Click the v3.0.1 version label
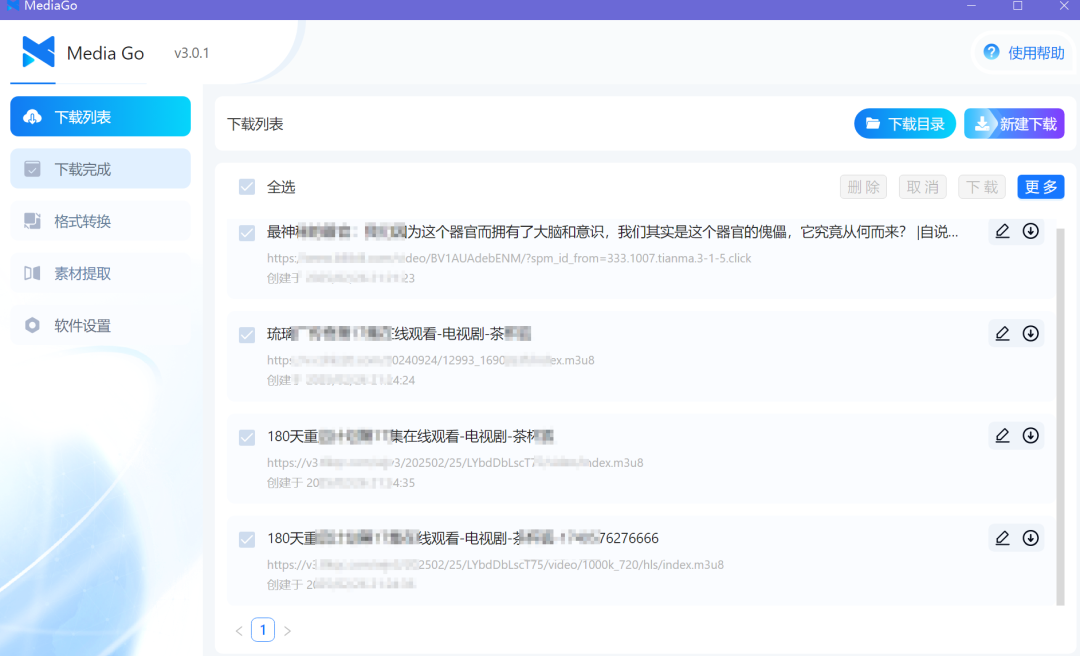Viewport: 1080px width, 656px height. pos(191,53)
